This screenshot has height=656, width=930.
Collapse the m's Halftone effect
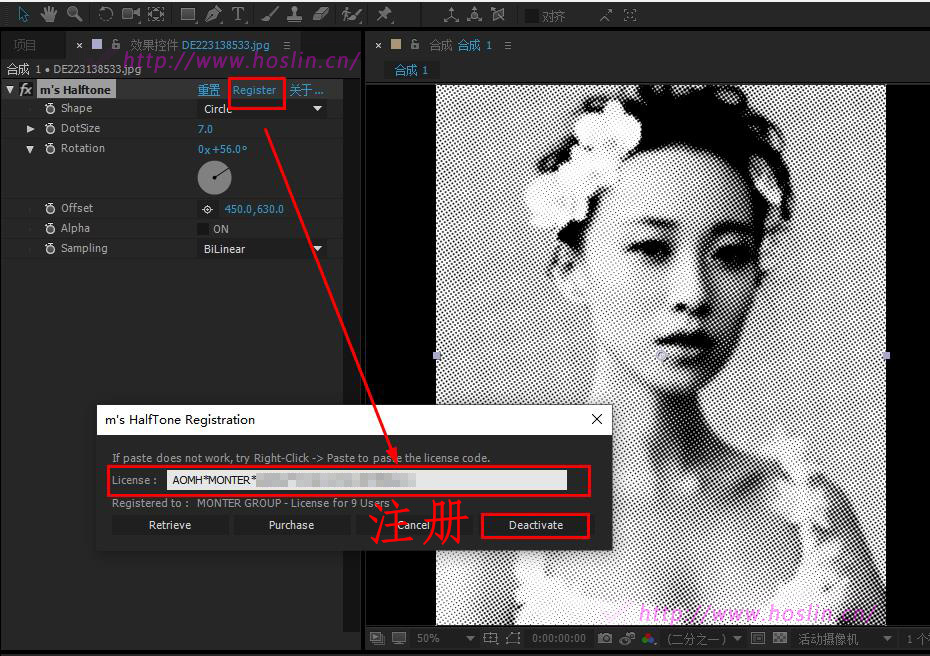click(x=10, y=90)
